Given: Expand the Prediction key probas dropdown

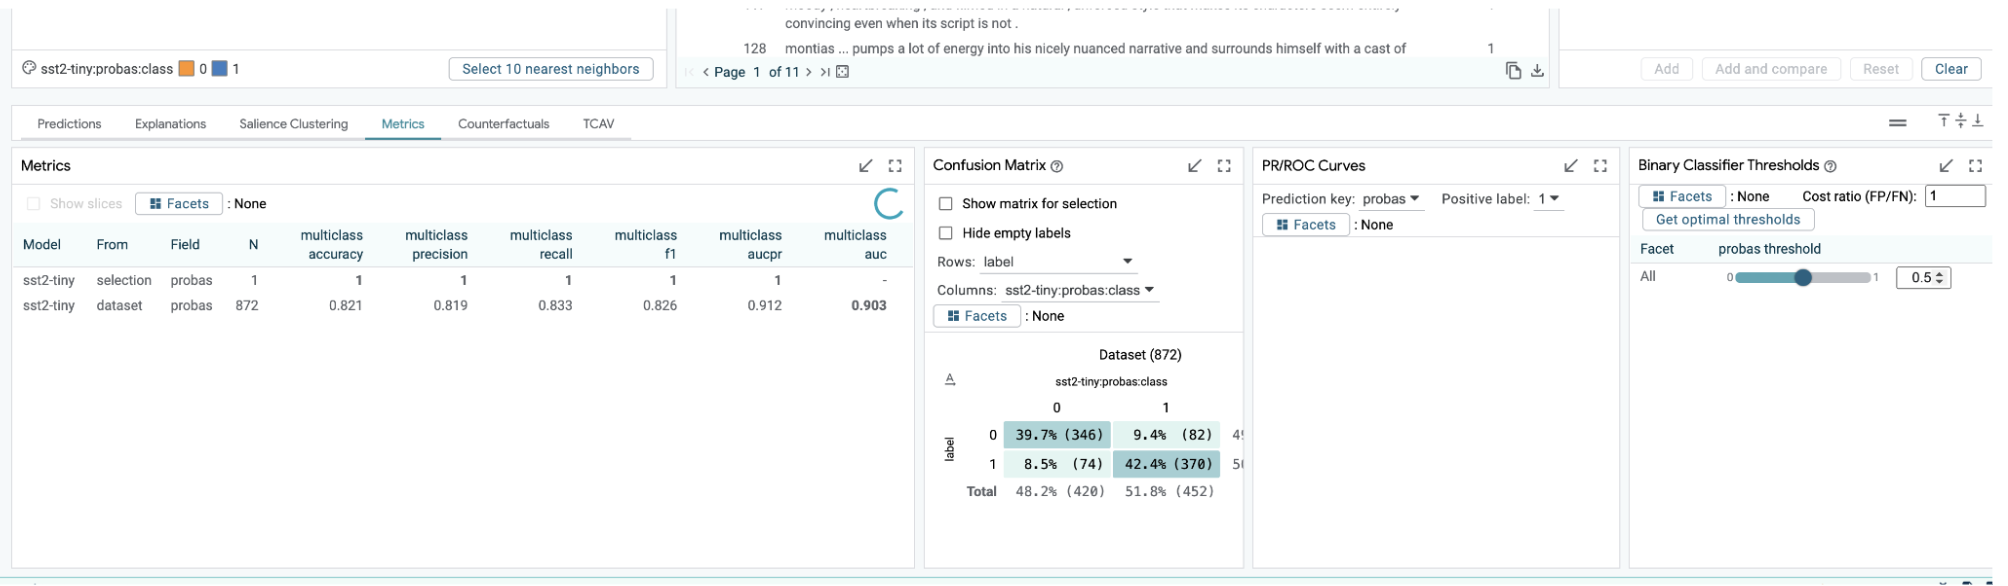Looking at the screenshot, I should pos(1391,199).
